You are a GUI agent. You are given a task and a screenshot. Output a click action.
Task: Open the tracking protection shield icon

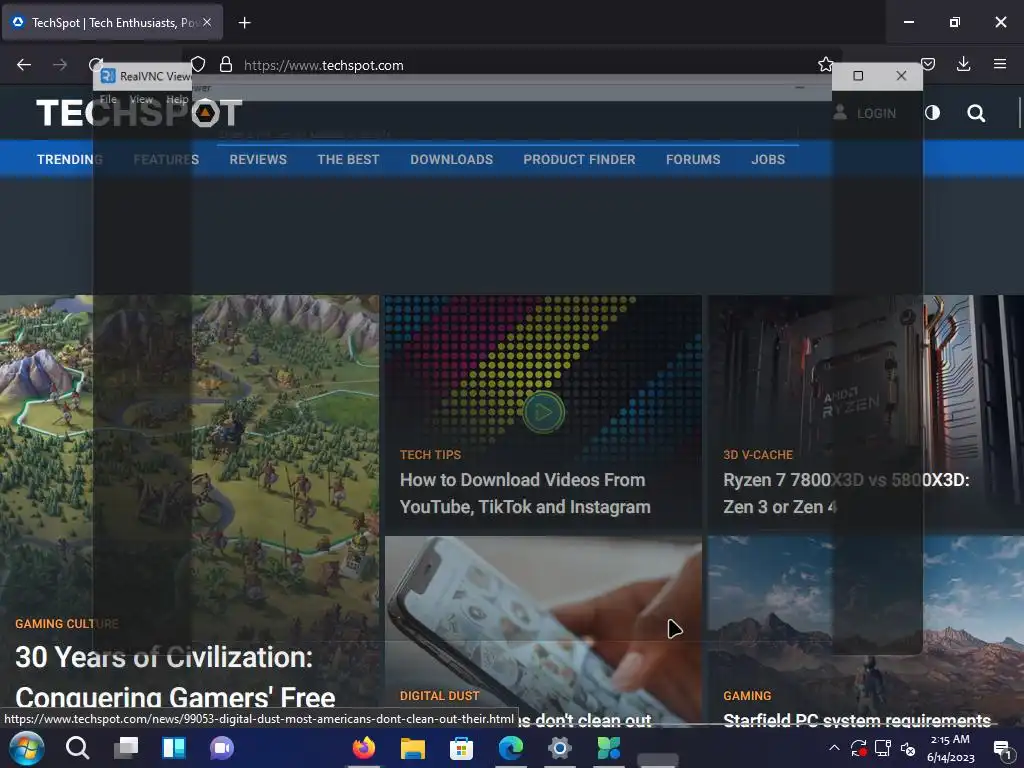point(198,65)
